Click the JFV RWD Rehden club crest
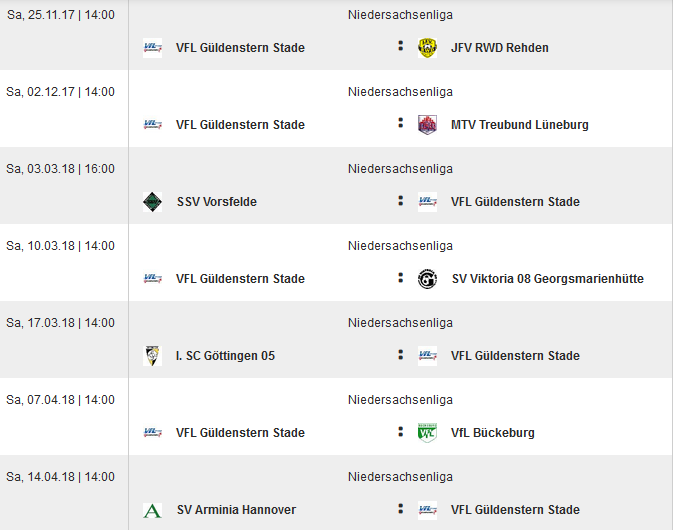The height and width of the screenshot is (530, 673). point(427,48)
